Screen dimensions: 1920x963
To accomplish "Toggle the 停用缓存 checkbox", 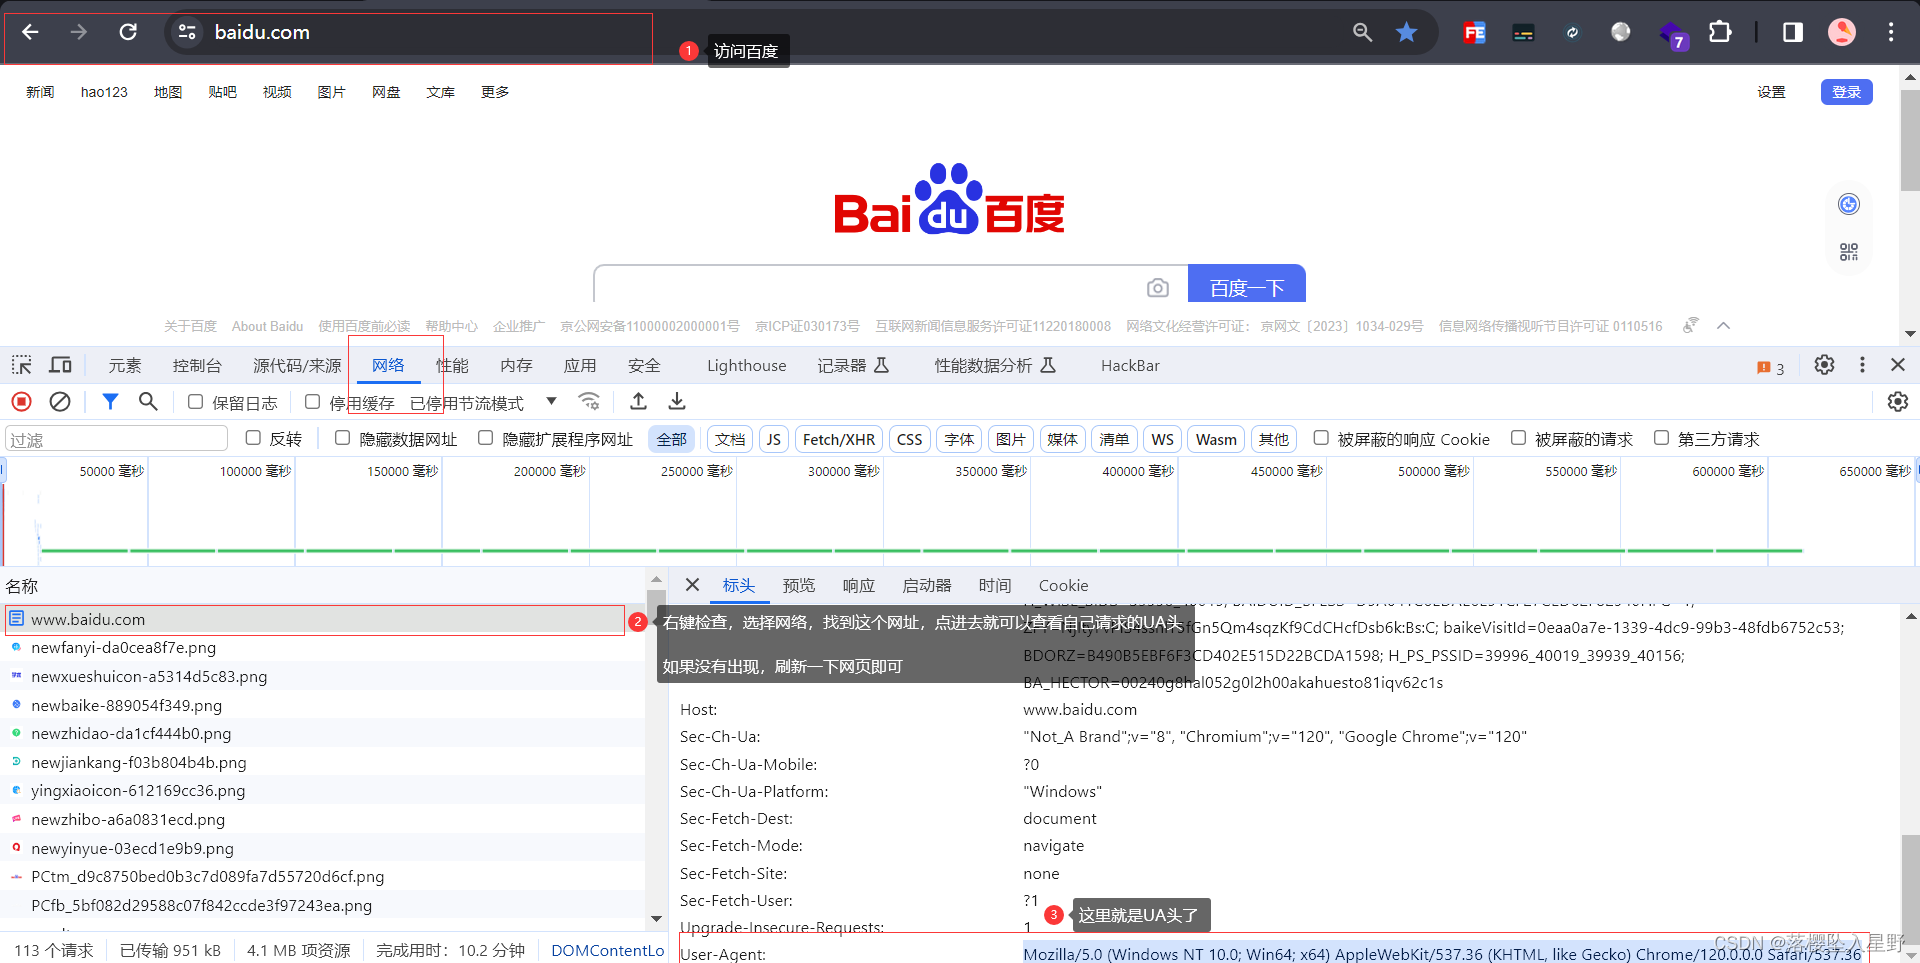I will (313, 401).
